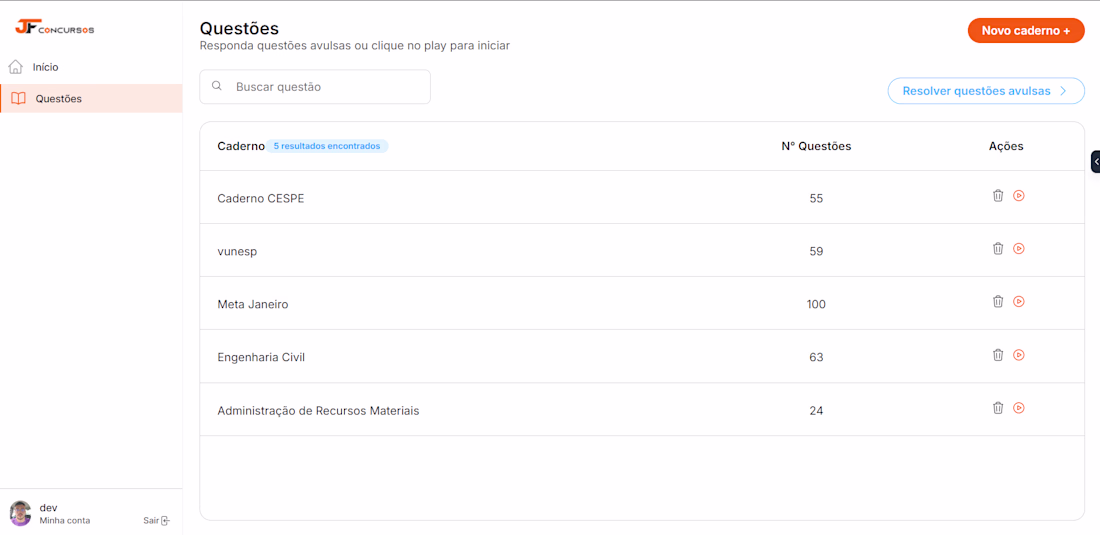This screenshot has height=535, width=1100.
Task: Click the search magnifier icon
Action: pos(217,86)
